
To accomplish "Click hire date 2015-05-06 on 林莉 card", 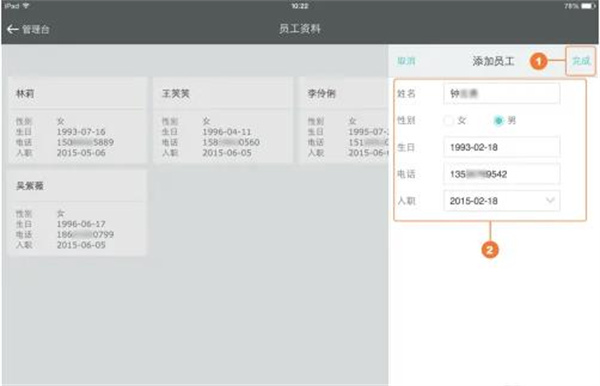I will coord(81,153).
